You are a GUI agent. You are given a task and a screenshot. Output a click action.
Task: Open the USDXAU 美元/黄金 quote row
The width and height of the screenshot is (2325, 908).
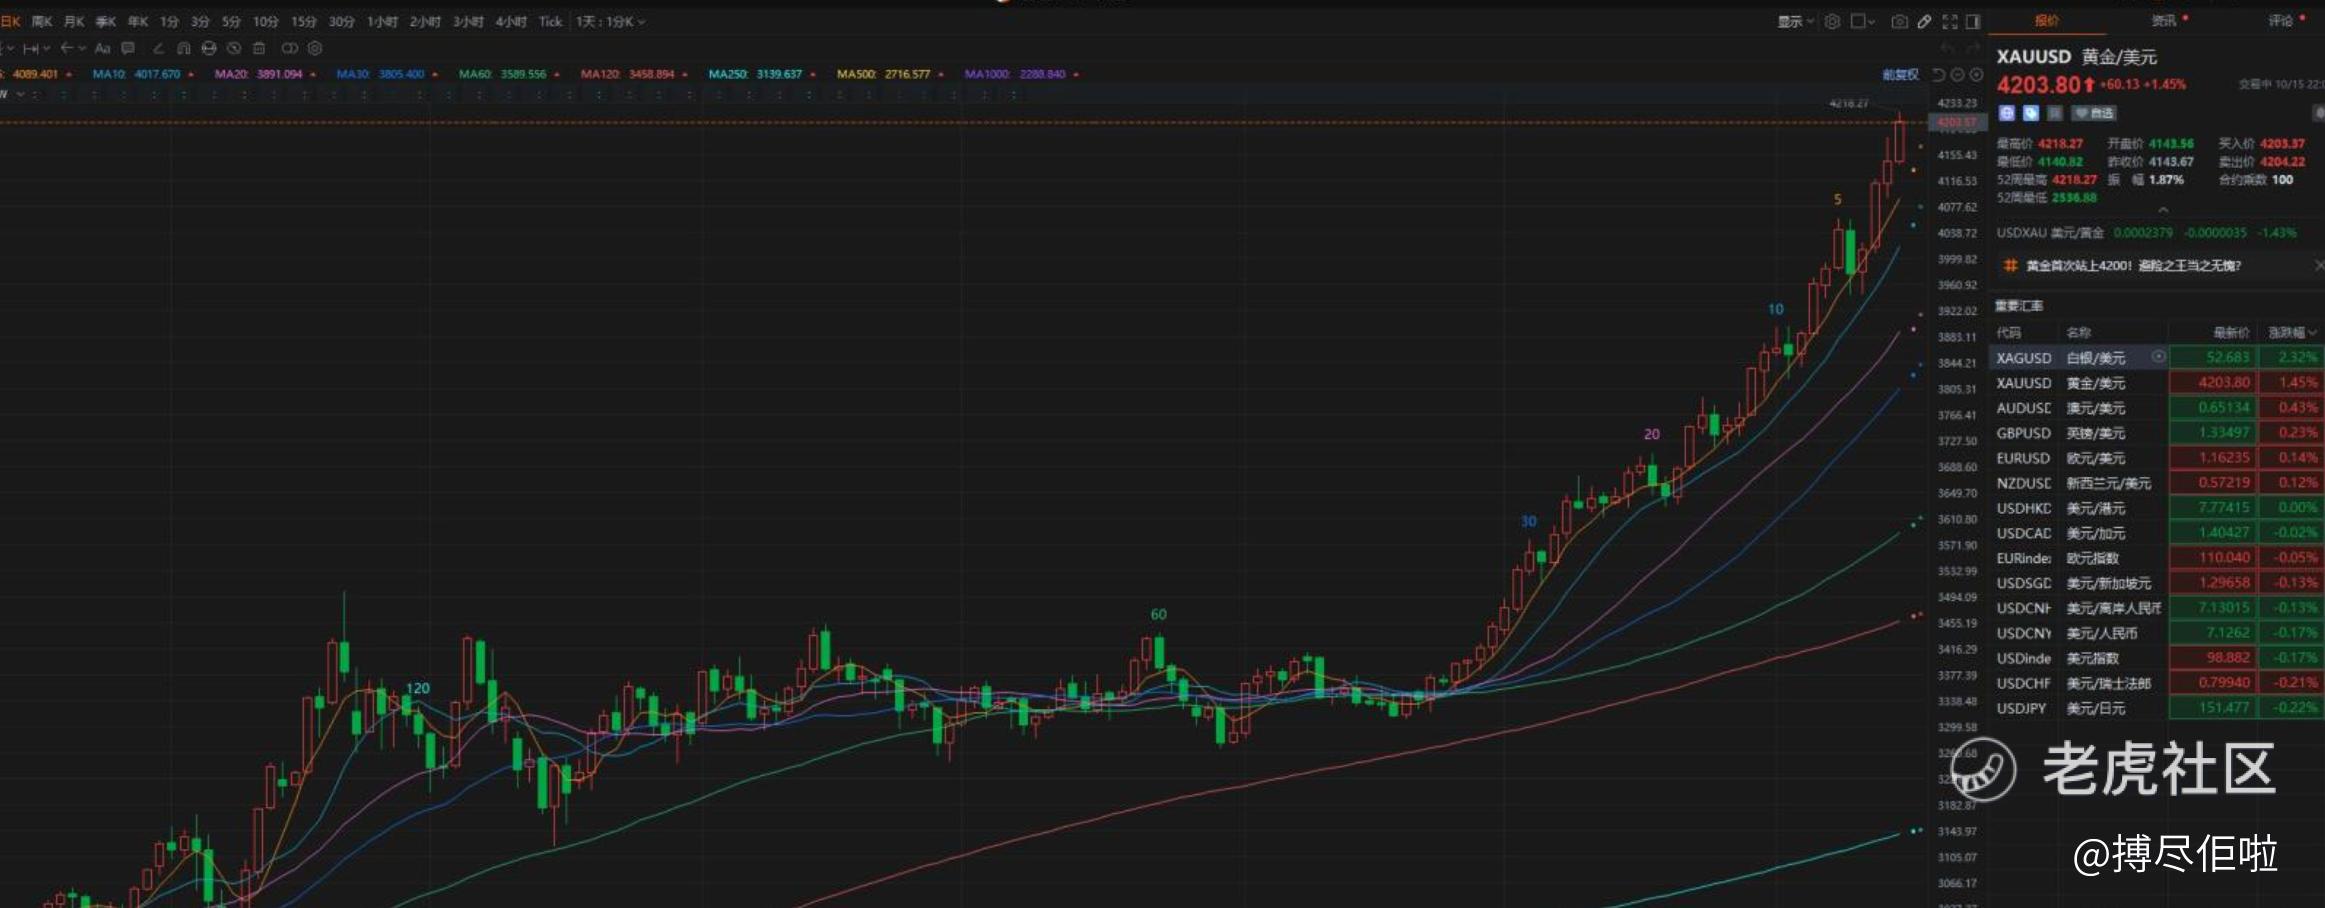pos(2146,233)
